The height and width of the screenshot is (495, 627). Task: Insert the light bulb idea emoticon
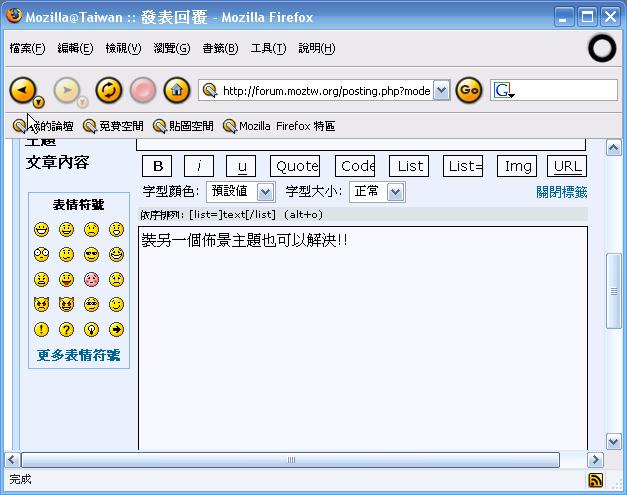click(91, 329)
